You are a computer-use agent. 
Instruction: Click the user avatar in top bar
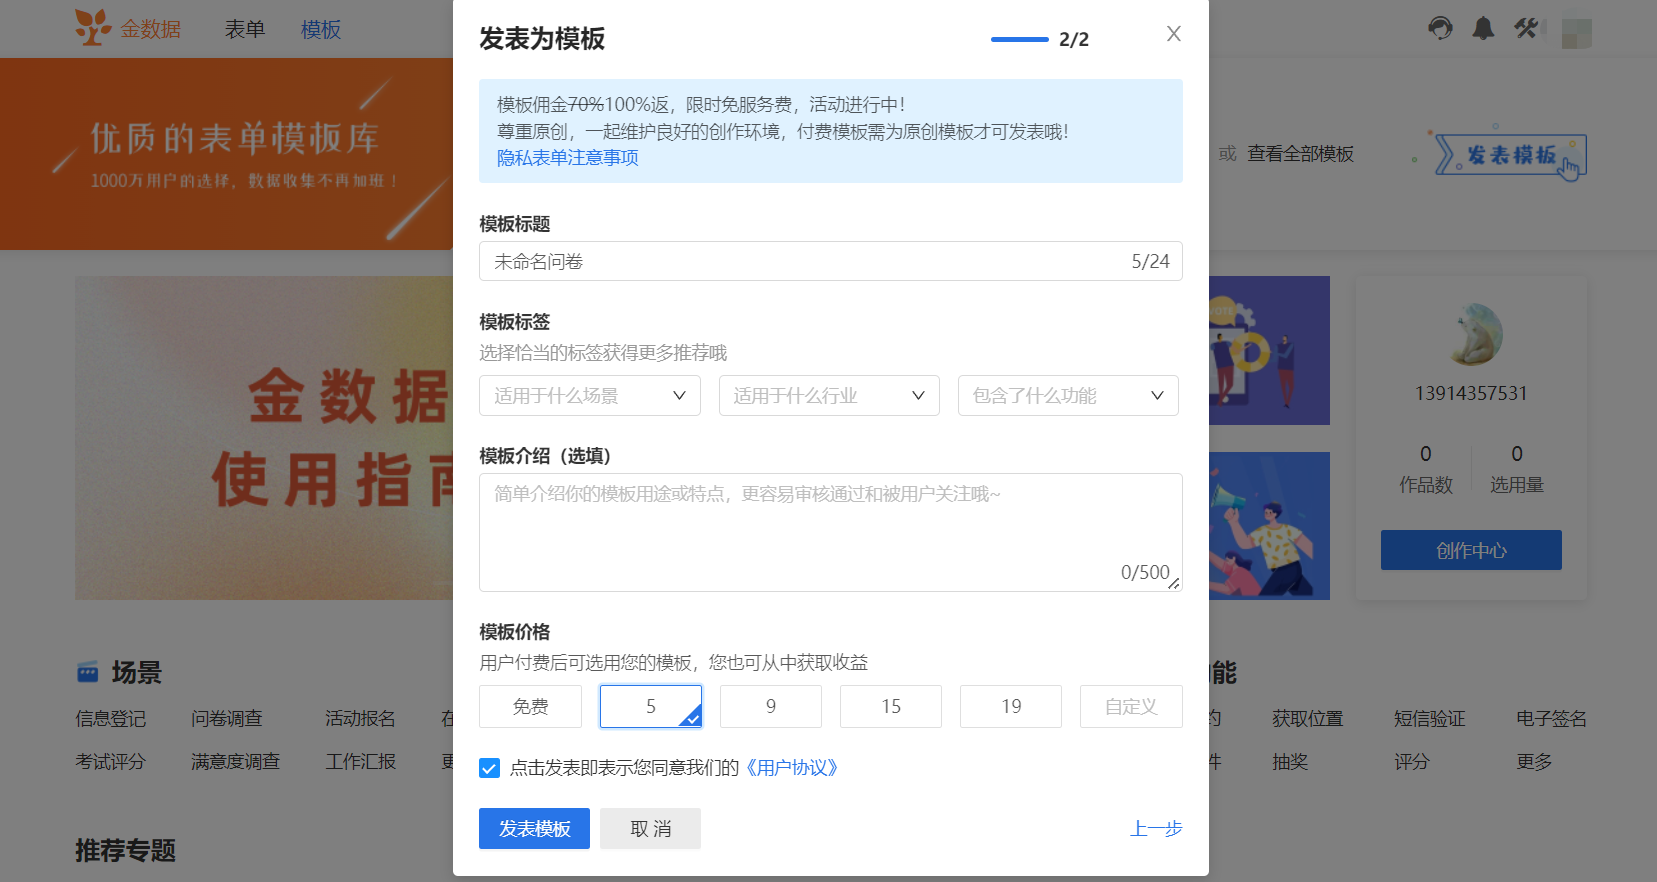tap(1576, 31)
